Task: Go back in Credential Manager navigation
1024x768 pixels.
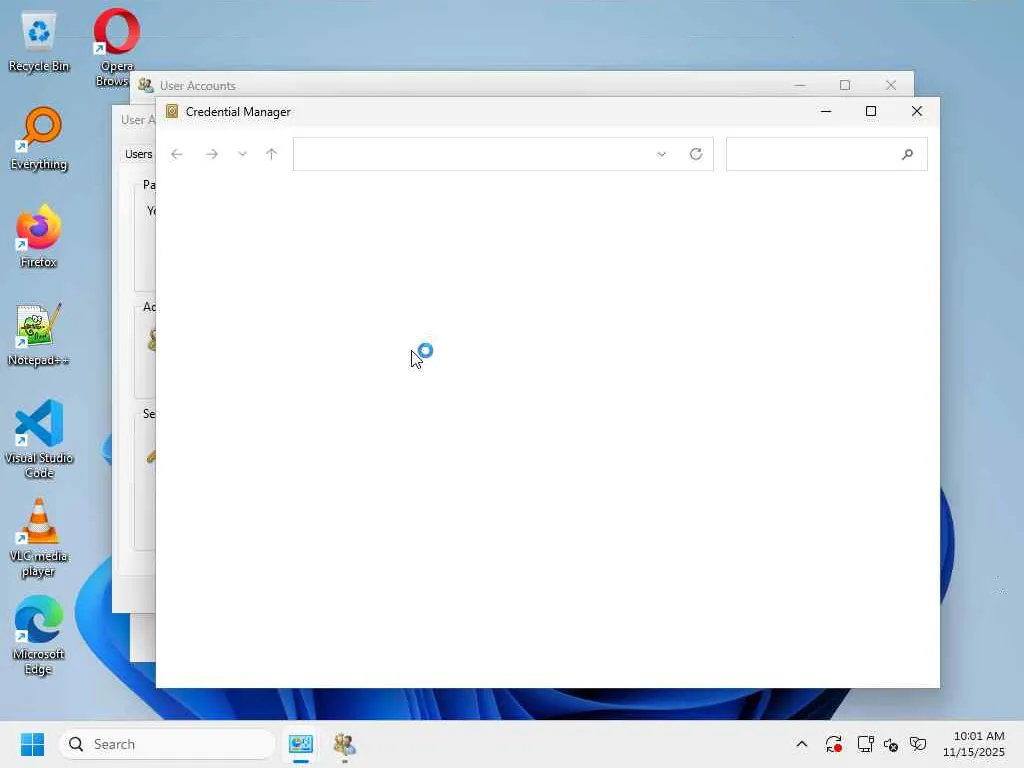Action: (176, 154)
